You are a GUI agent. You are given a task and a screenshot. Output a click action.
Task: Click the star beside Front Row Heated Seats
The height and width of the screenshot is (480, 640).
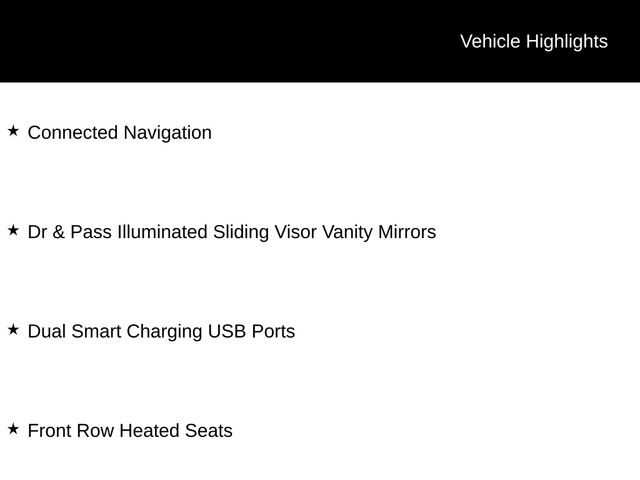(13, 430)
